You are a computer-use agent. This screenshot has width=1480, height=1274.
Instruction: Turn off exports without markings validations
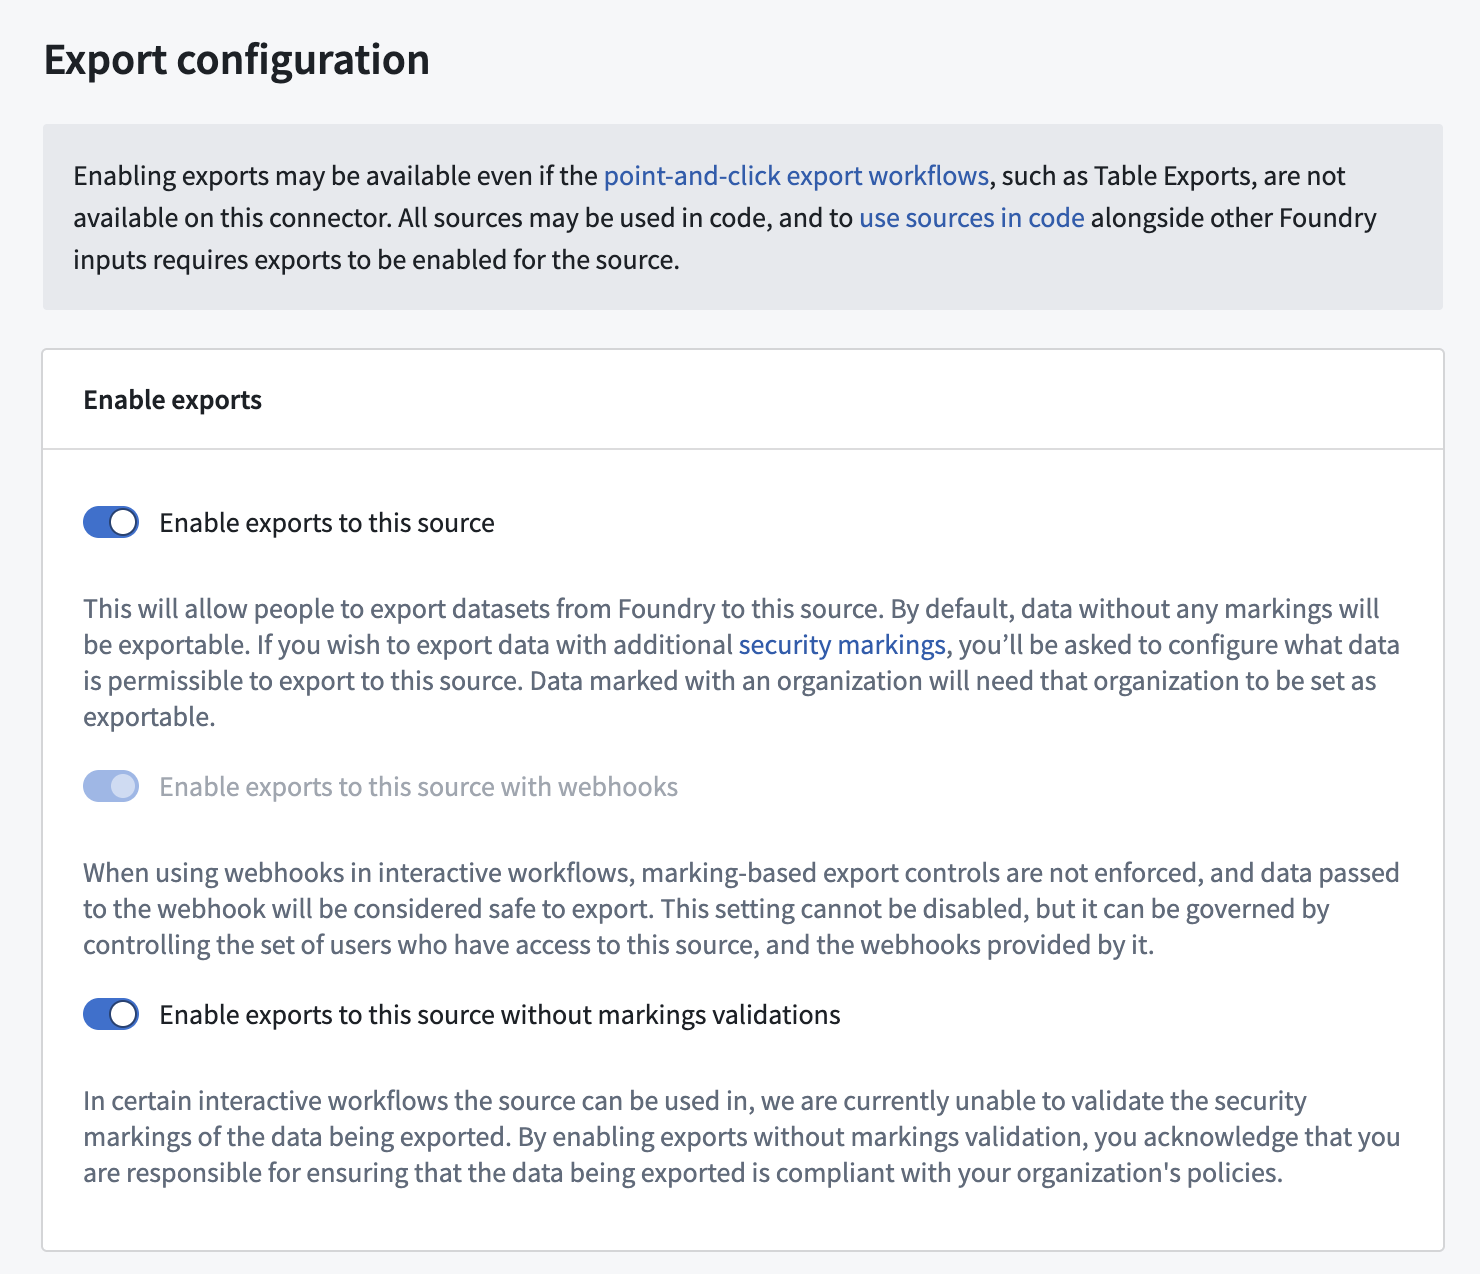pyautogui.click(x=110, y=1014)
